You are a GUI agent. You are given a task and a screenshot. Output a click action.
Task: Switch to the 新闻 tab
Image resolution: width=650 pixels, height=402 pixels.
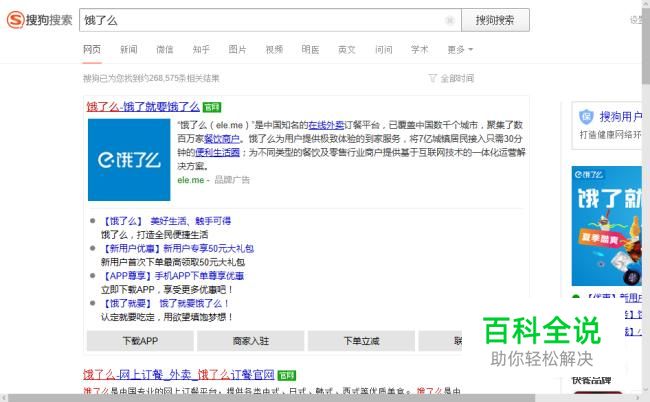[x=129, y=50]
